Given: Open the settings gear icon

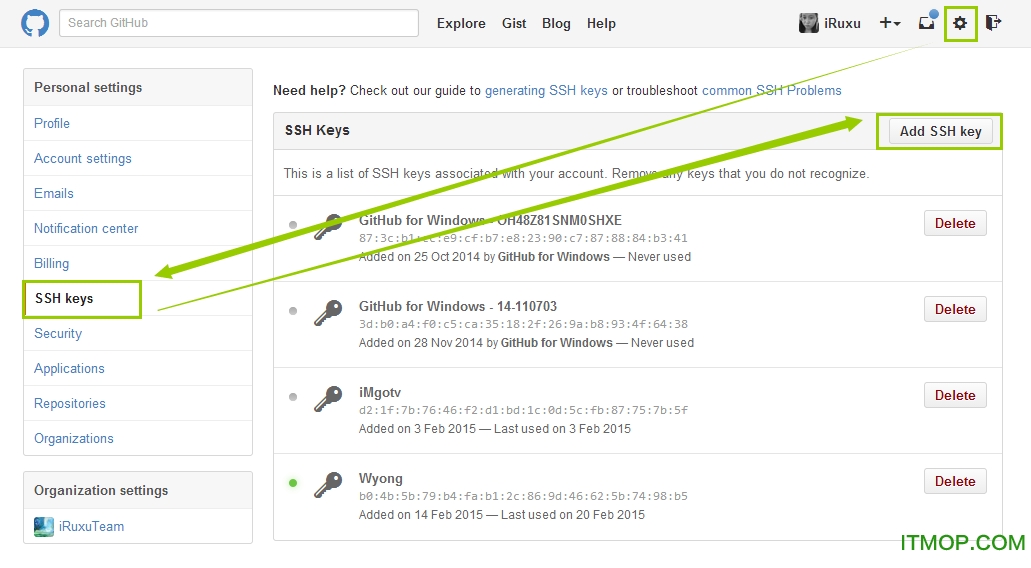Looking at the screenshot, I should point(960,23).
